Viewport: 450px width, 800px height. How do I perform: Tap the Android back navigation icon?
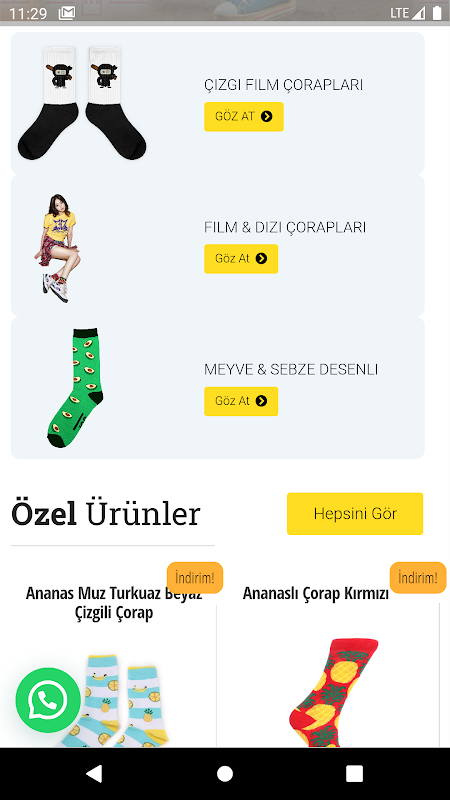[94, 773]
